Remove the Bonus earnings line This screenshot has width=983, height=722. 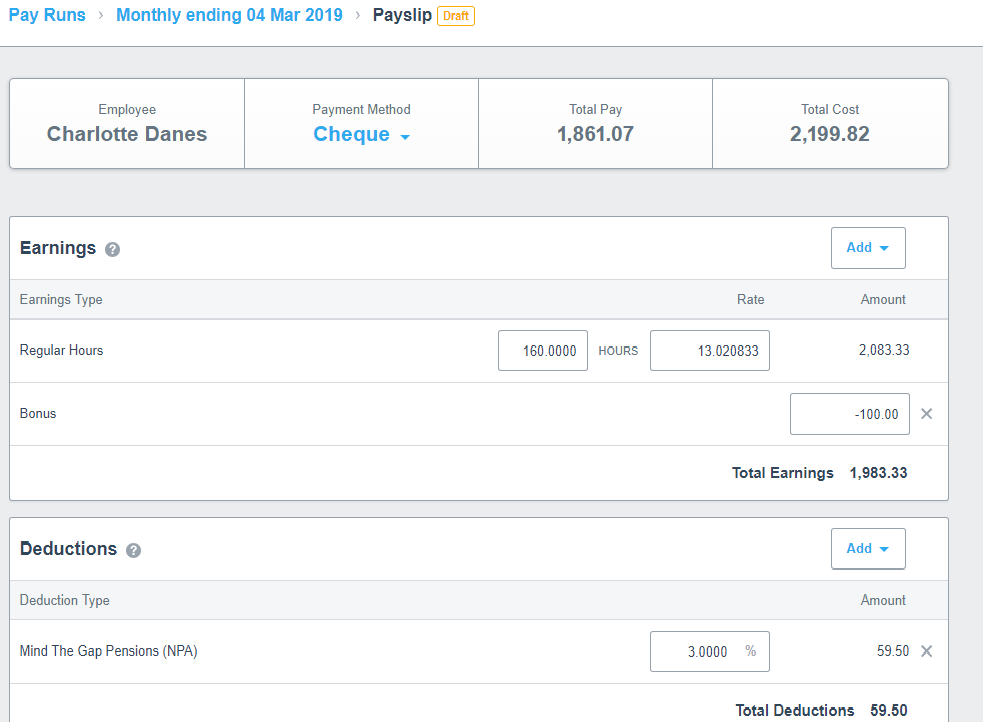926,413
